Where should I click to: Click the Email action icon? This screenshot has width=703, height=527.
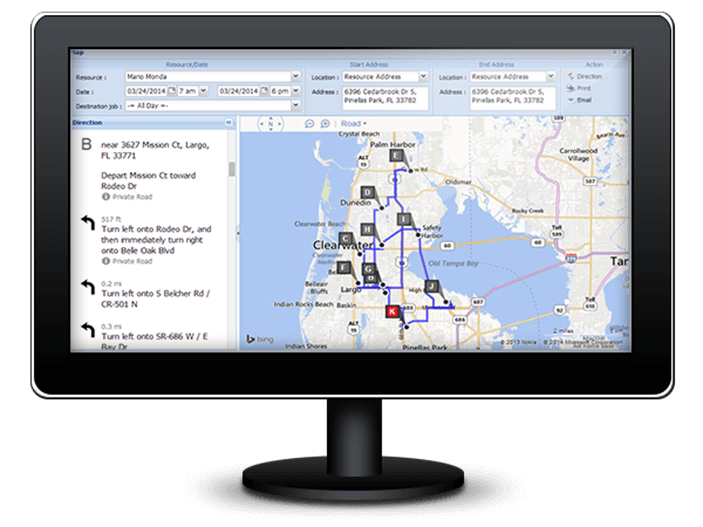coord(571,100)
